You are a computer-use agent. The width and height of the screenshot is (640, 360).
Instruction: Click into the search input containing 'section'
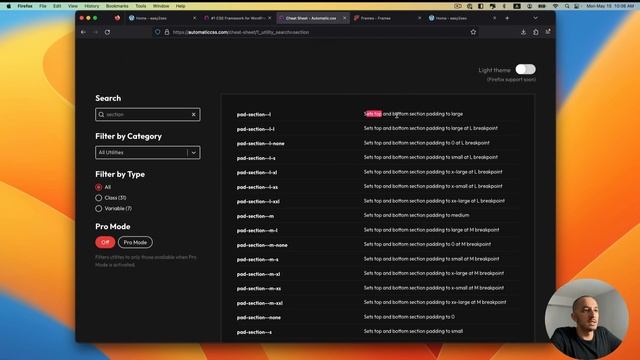[148, 115]
